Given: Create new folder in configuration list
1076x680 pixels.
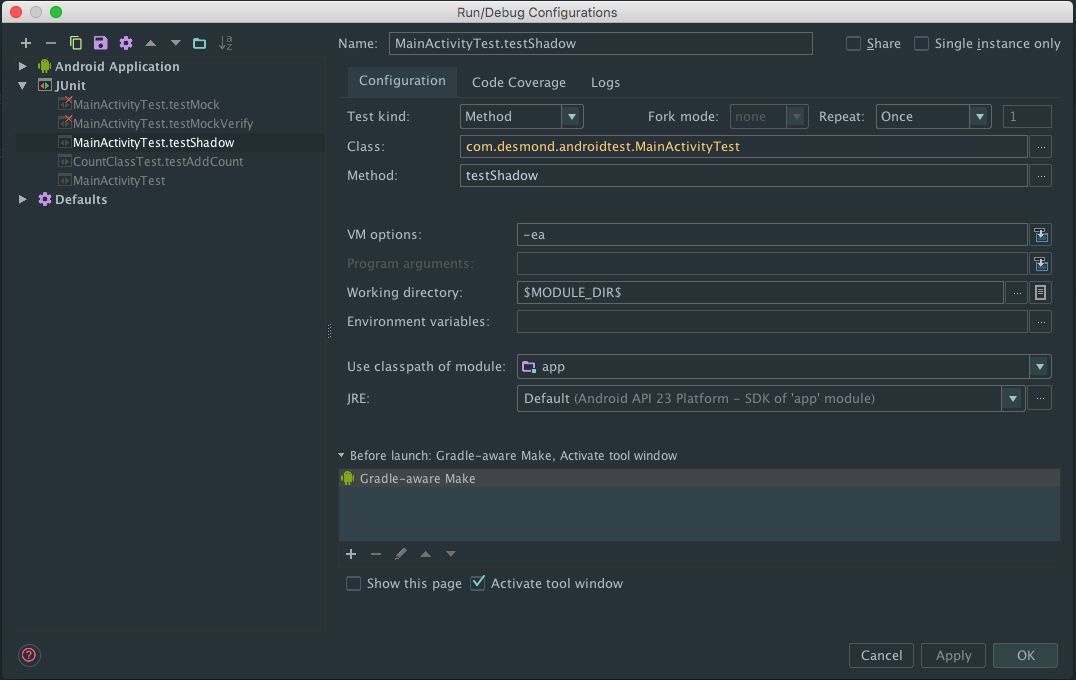Looking at the screenshot, I should pyautogui.click(x=200, y=43).
